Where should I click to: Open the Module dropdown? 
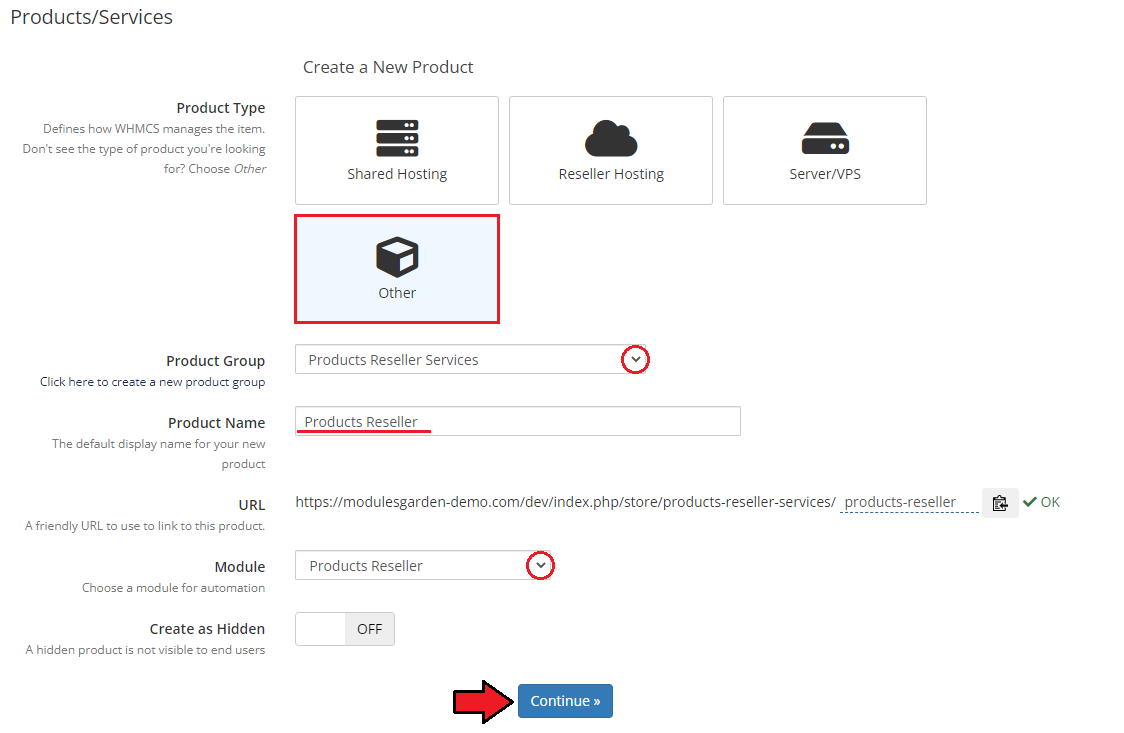pyautogui.click(x=424, y=565)
